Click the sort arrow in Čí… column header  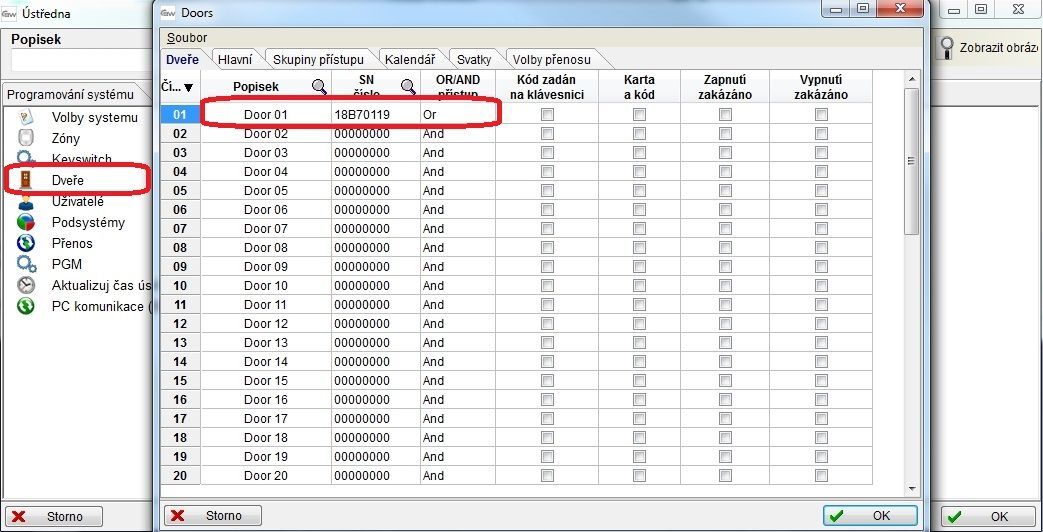[188, 88]
